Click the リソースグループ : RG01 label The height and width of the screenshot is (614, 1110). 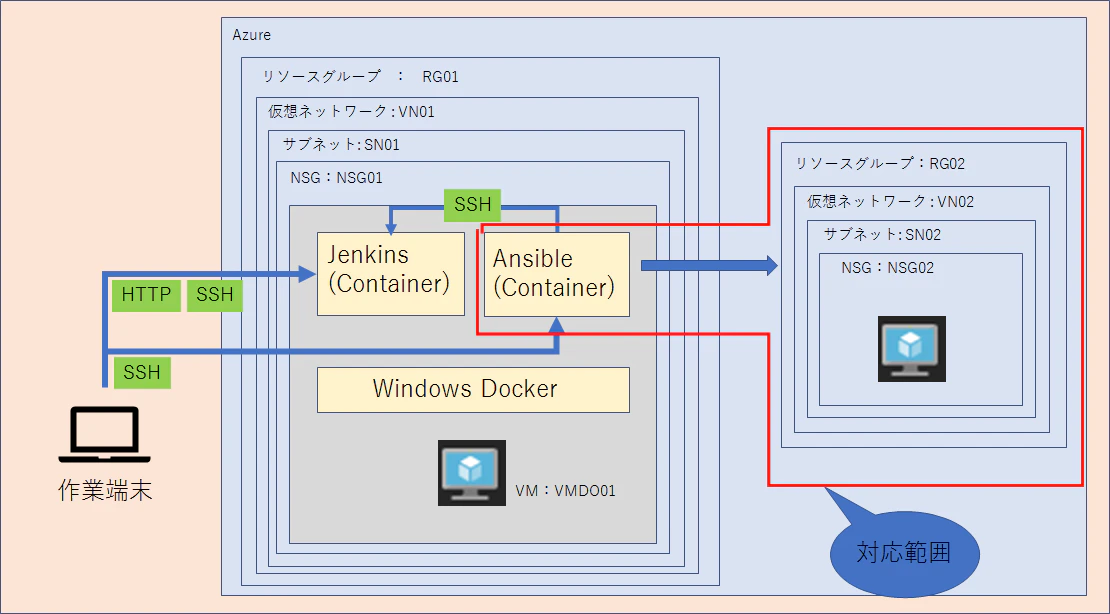(x=360, y=76)
